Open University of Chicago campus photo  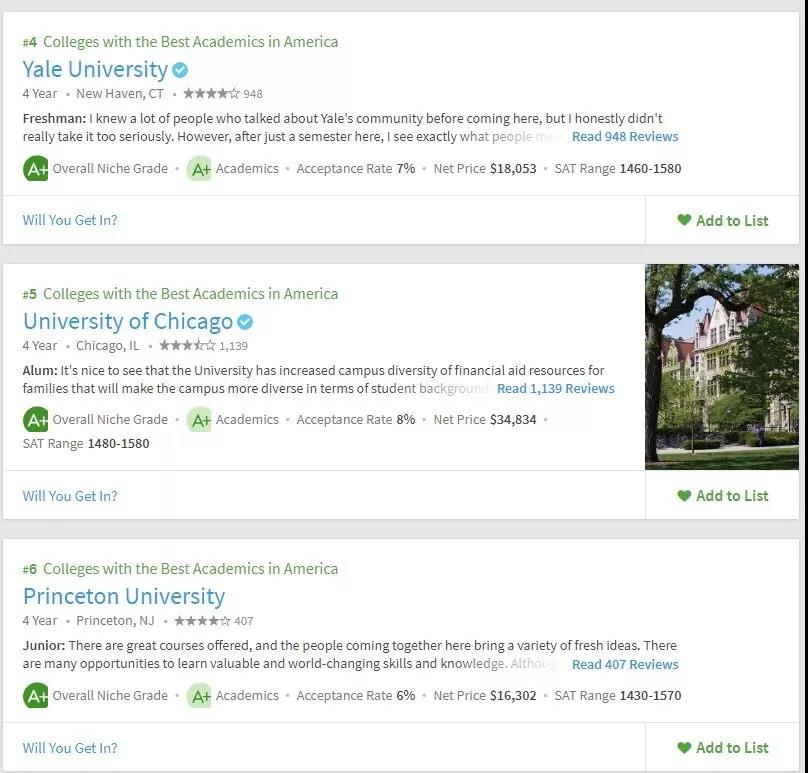click(722, 367)
